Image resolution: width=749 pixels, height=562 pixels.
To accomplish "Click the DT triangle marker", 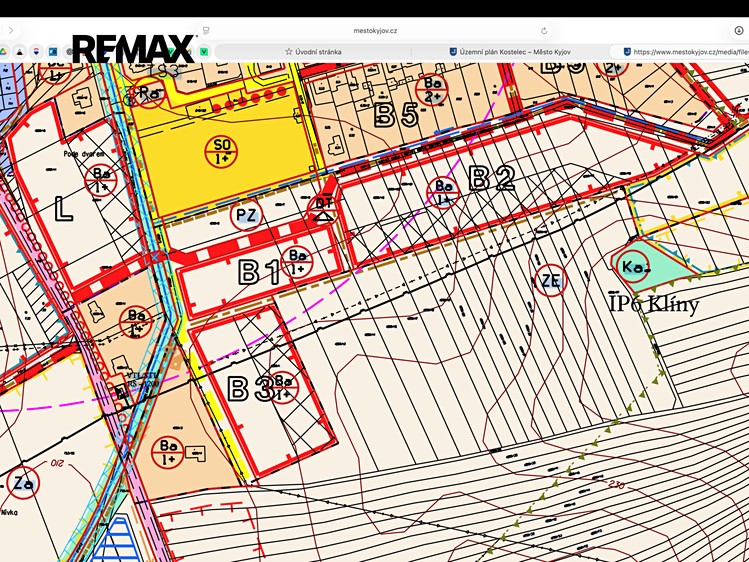I will pos(324,210).
